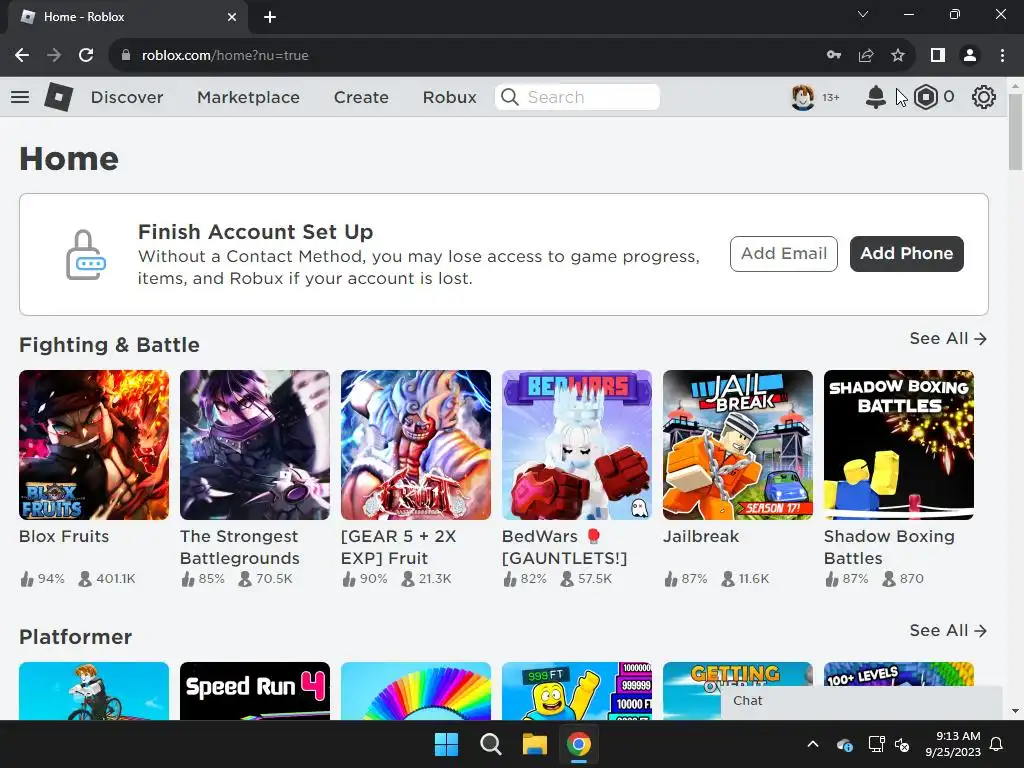This screenshot has height=768, width=1024.
Task: See all Fighting & Battle games
Action: tap(948, 338)
